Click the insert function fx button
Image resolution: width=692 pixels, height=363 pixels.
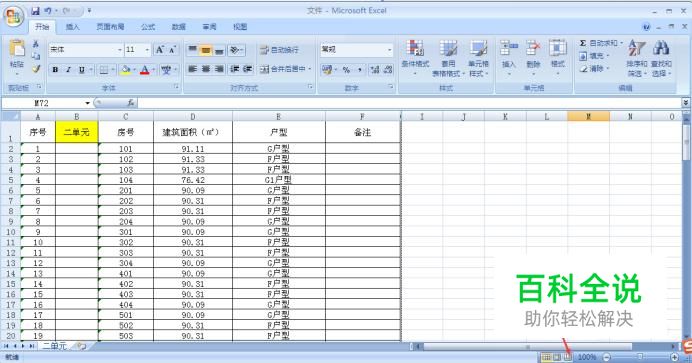click(131, 103)
